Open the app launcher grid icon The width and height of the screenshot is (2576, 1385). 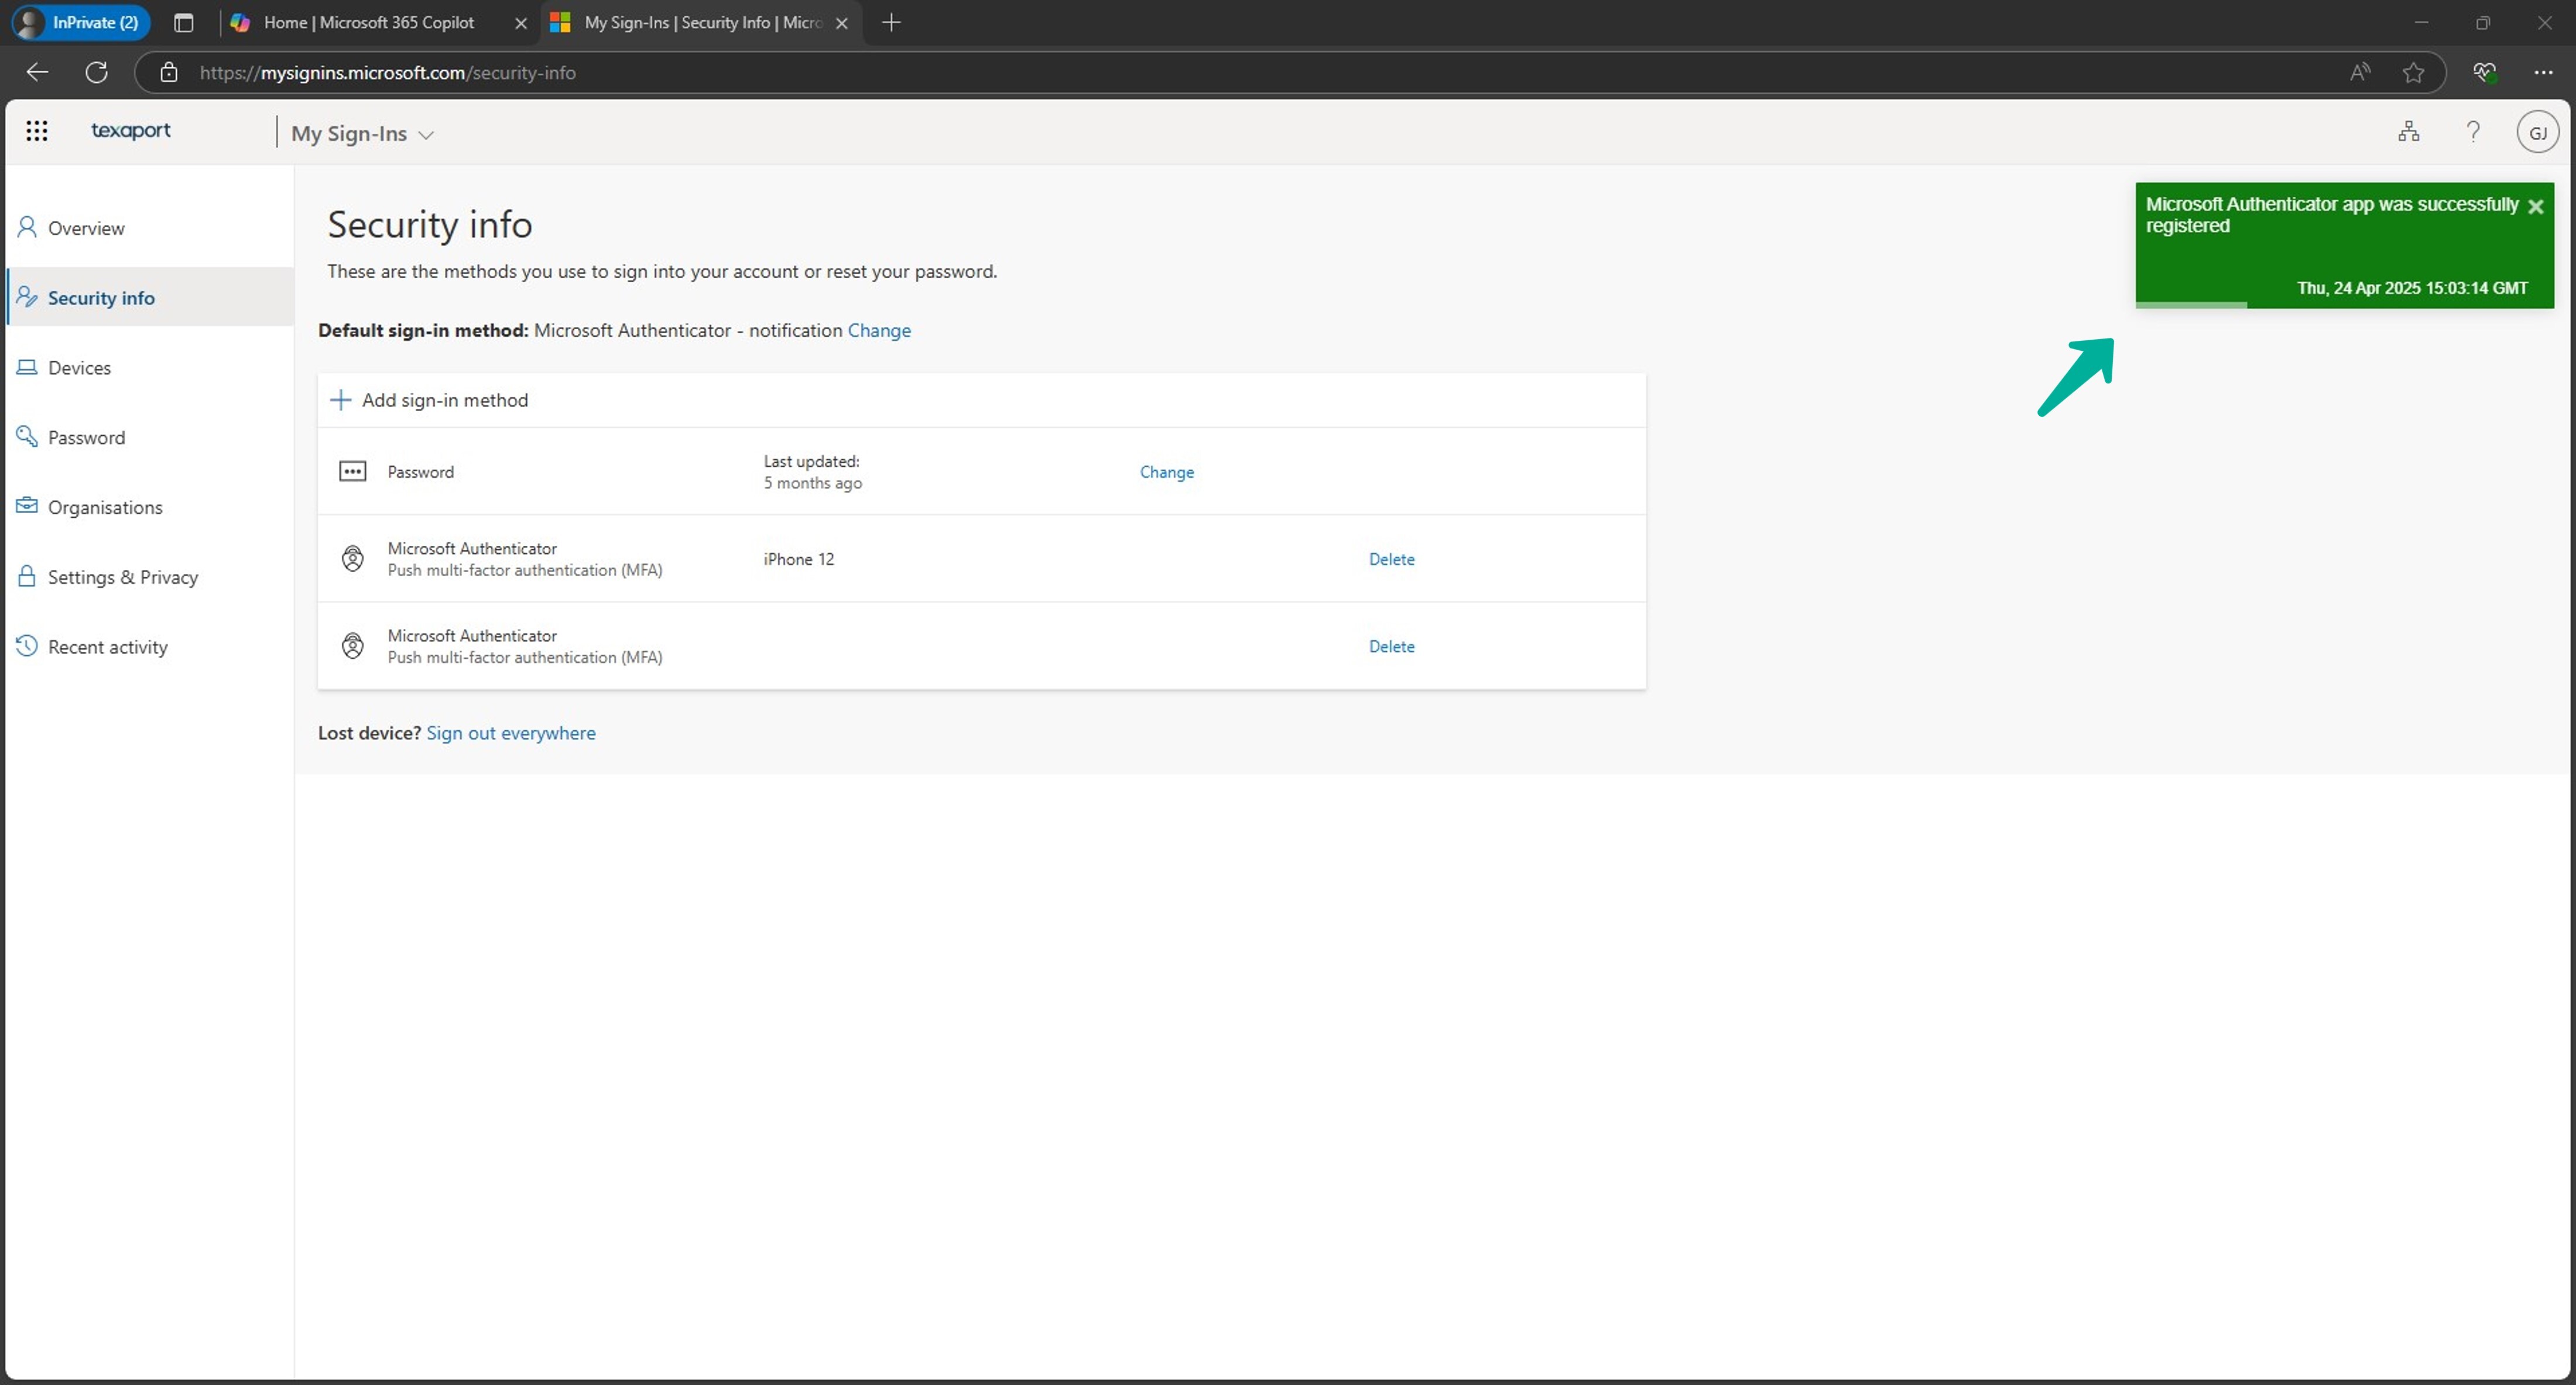(37, 130)
